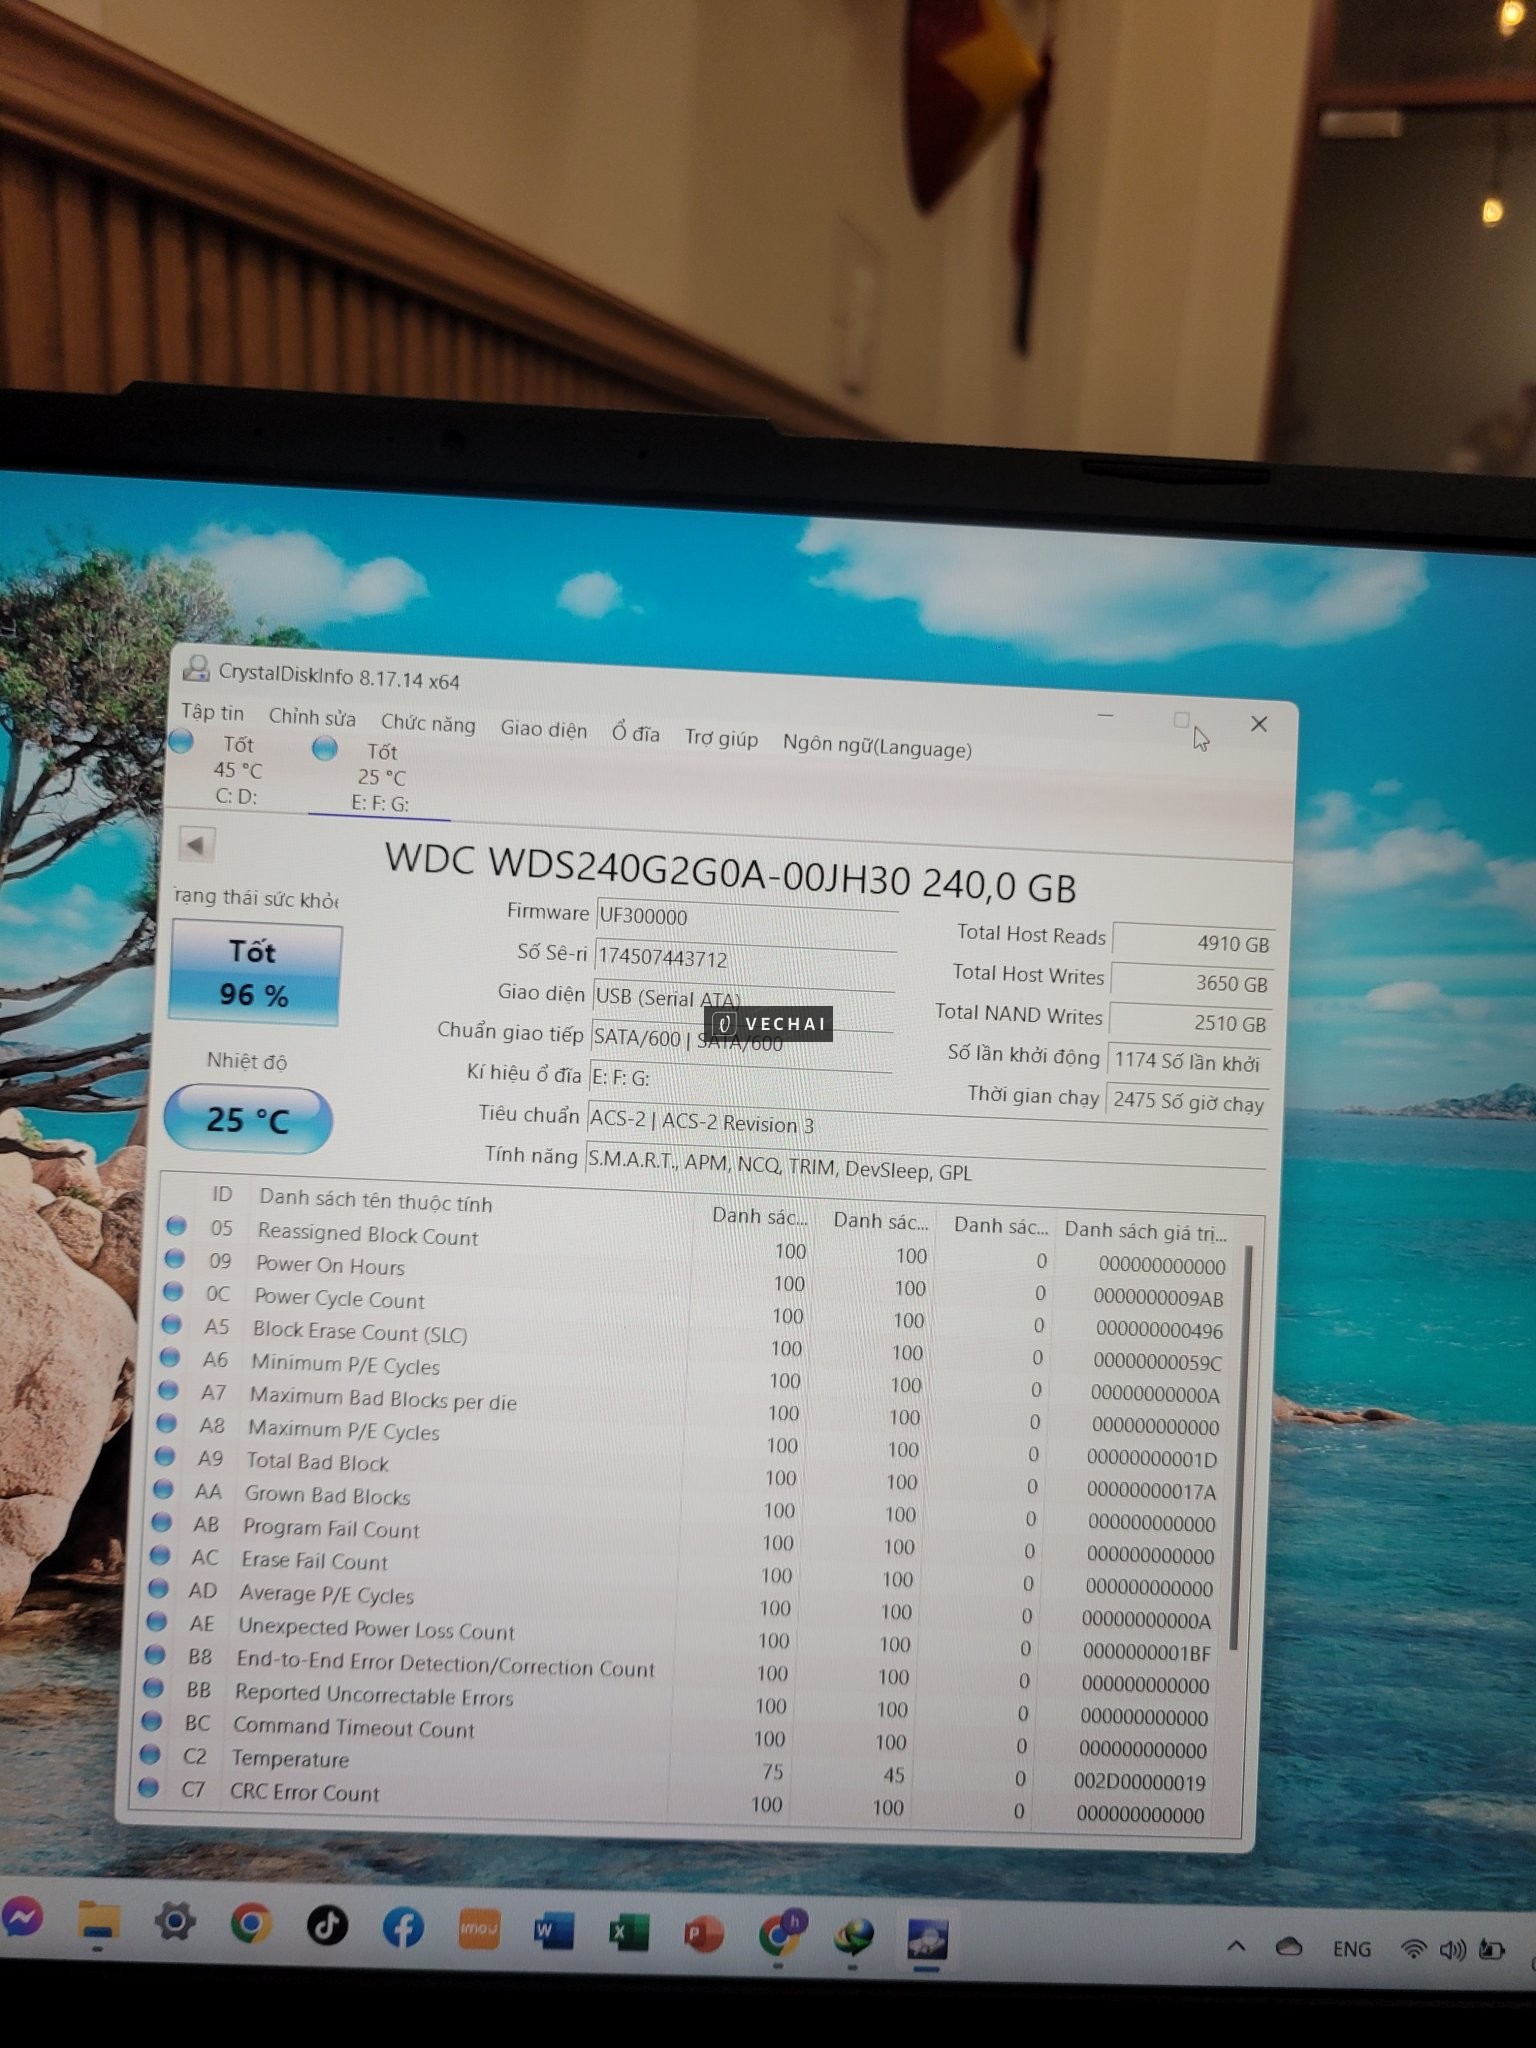The image size is (1536, 2048).
Task: Open the Ngôn ngữ(Language) menu
Action: [x=877, y=747]
